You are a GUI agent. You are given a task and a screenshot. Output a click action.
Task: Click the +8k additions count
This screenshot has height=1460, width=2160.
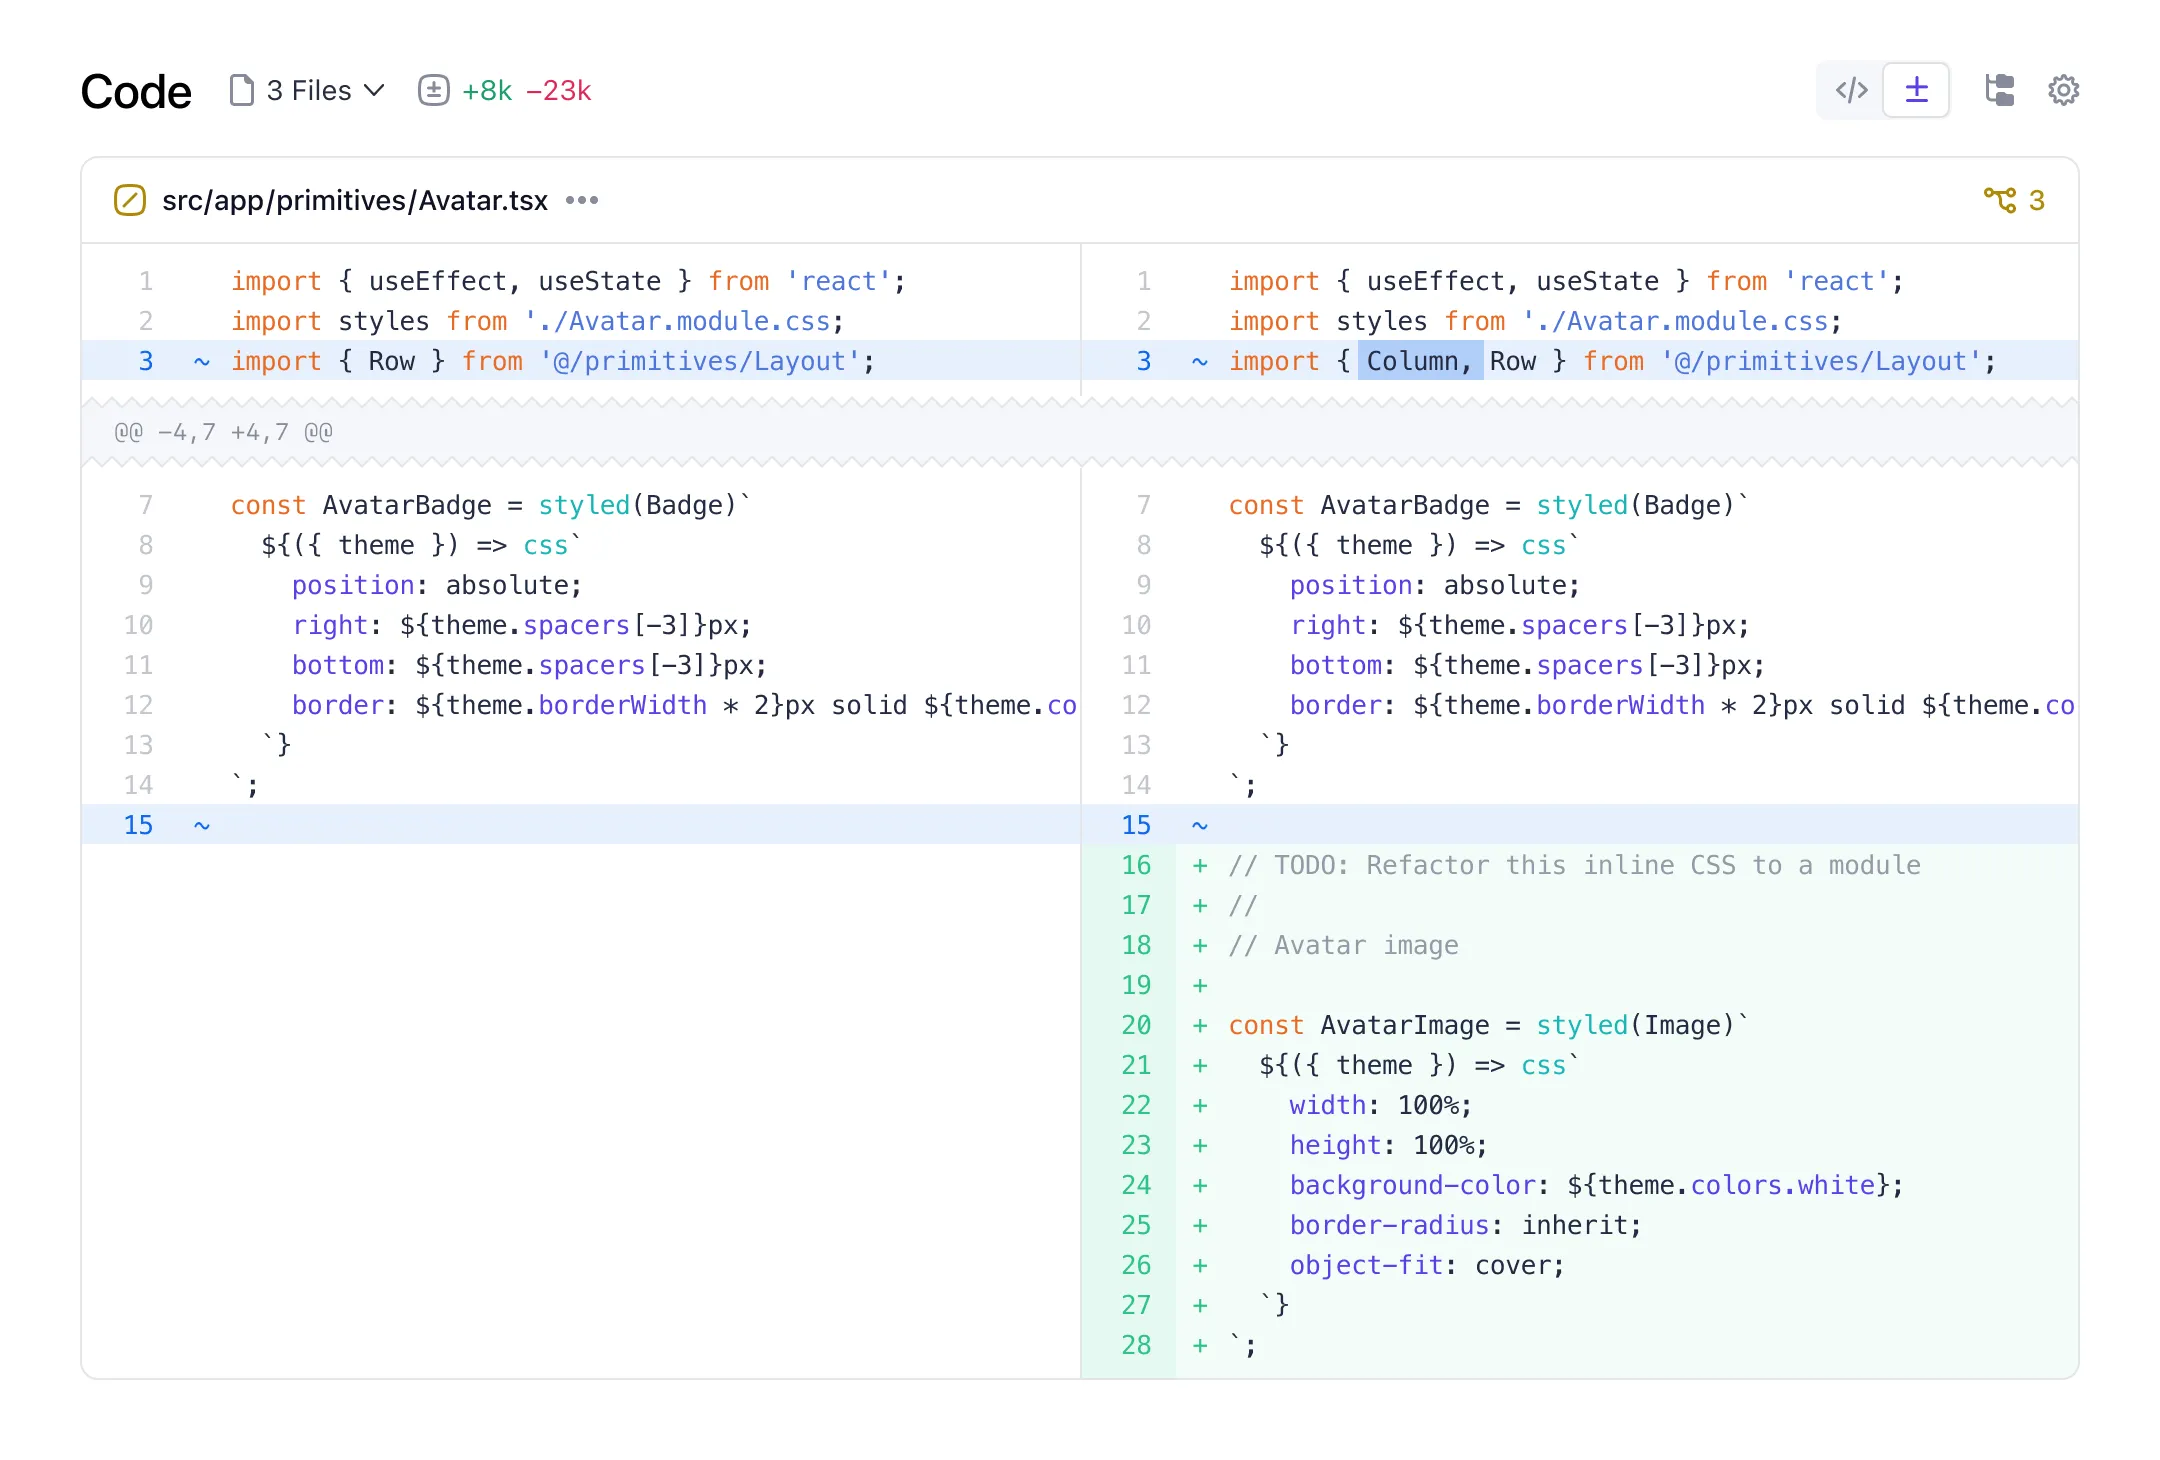(x=487, y=91)
